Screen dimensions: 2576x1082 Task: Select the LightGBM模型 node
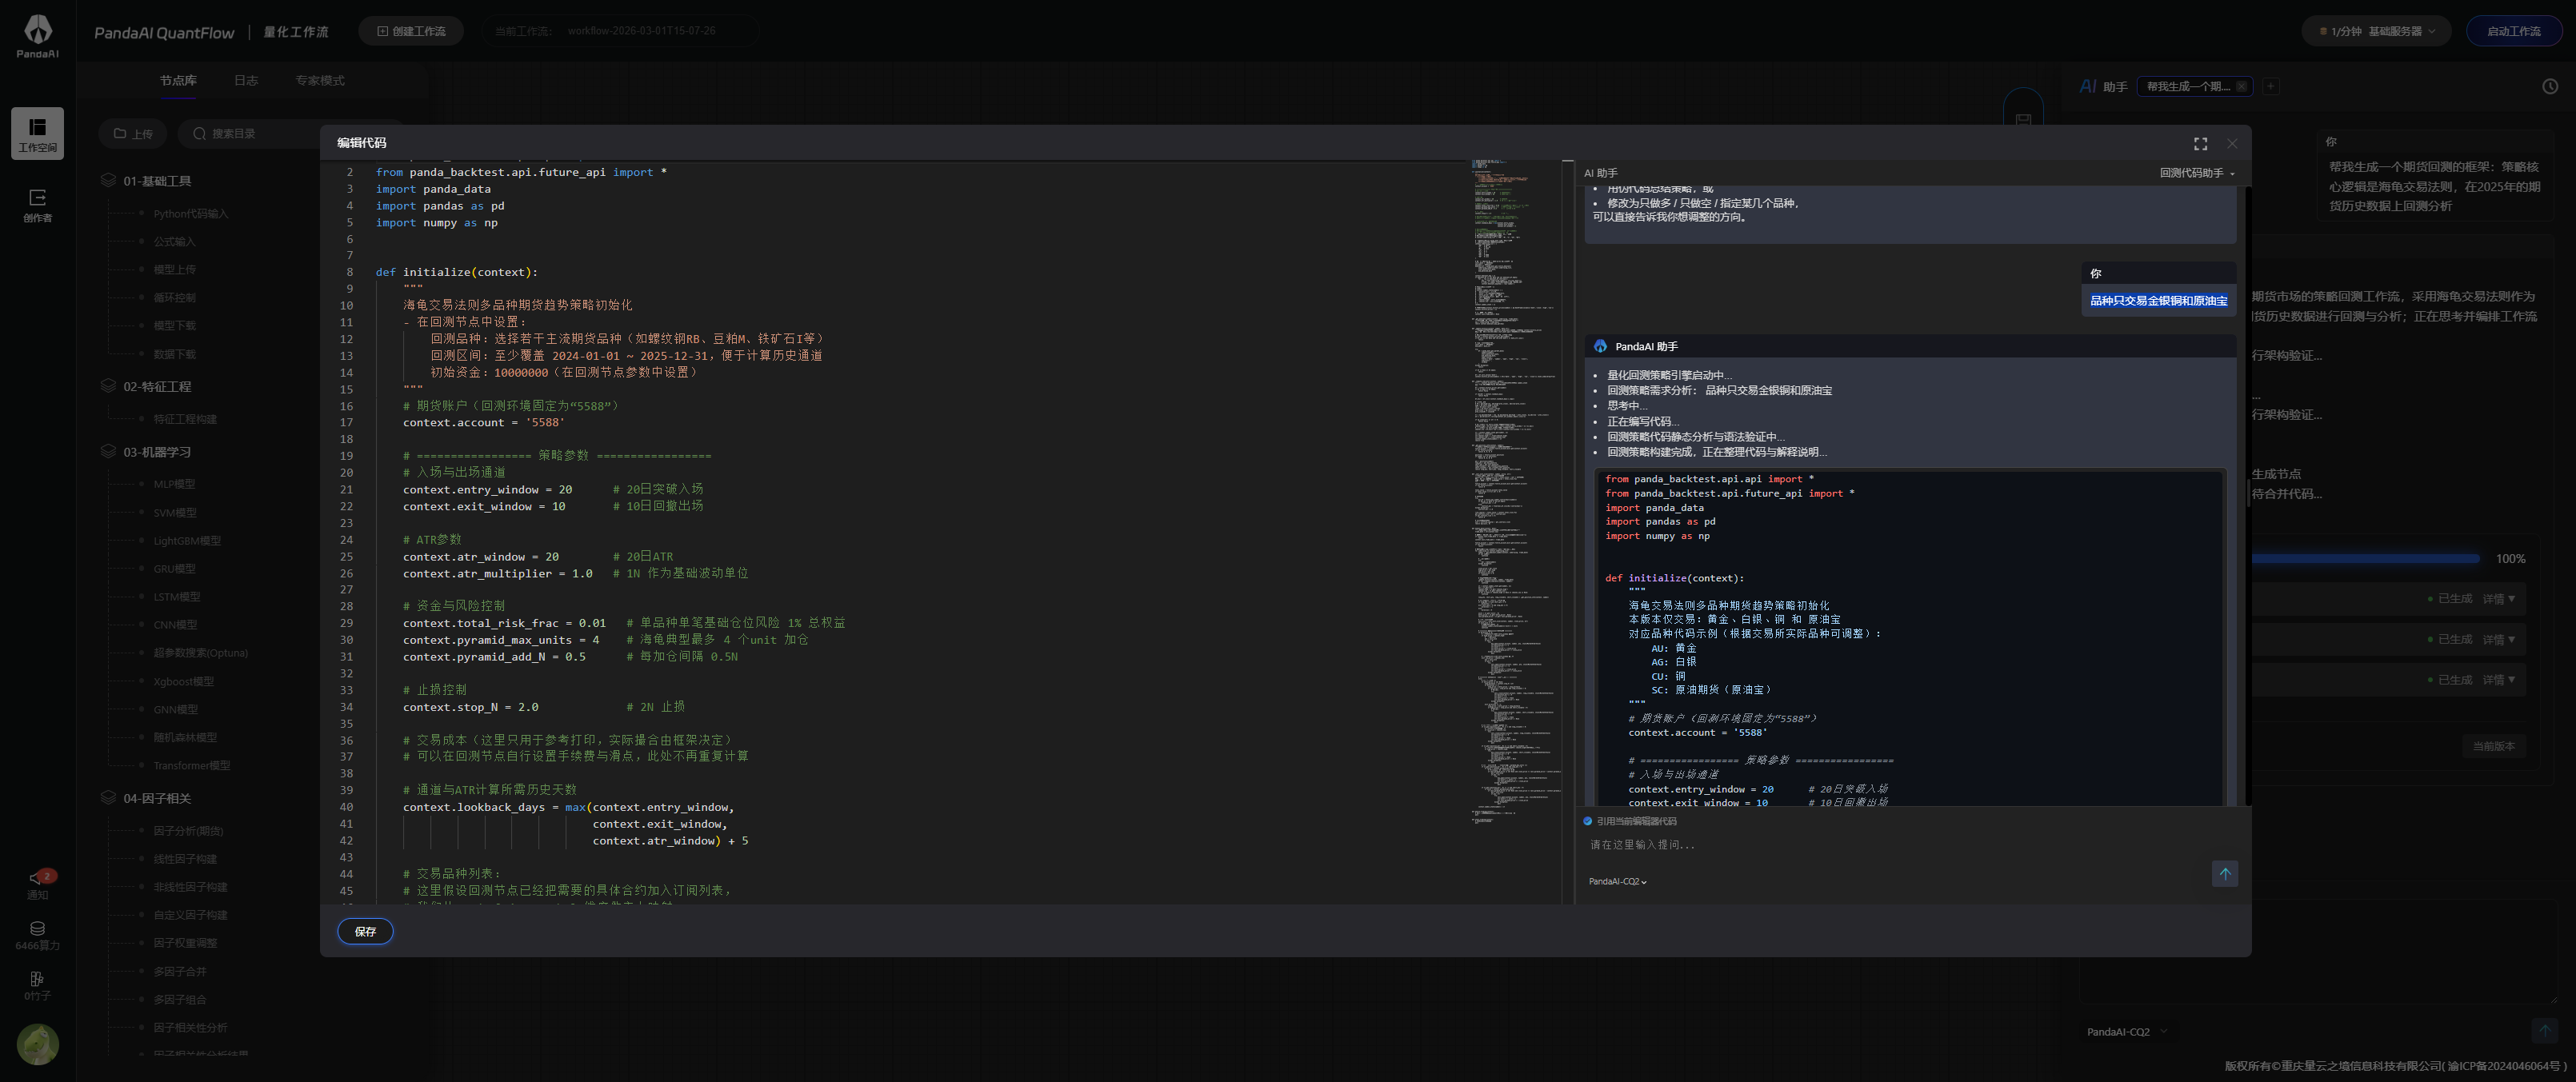187,541
